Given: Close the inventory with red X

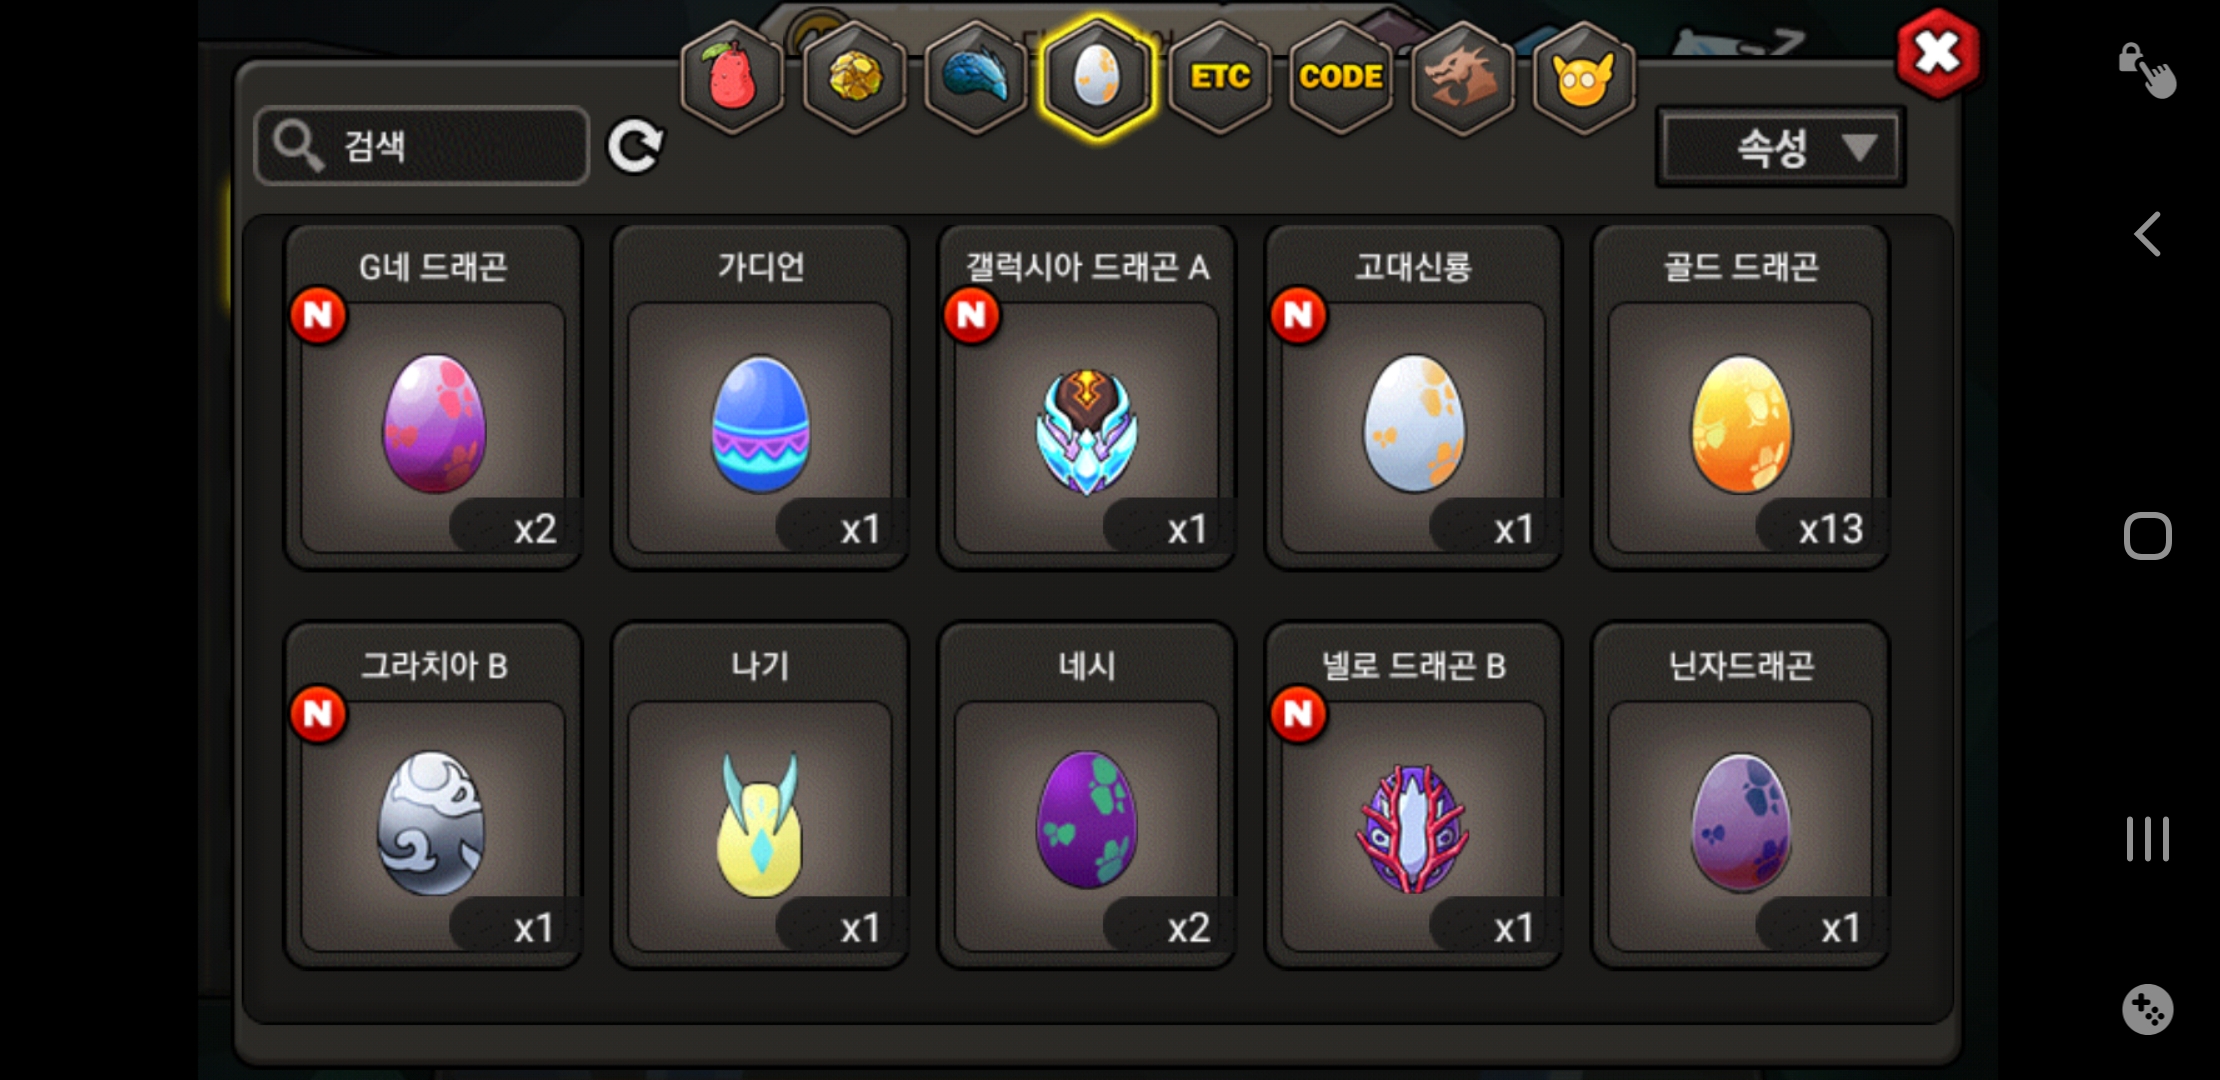Looking at the screenshot, I should click(1937, 53).
